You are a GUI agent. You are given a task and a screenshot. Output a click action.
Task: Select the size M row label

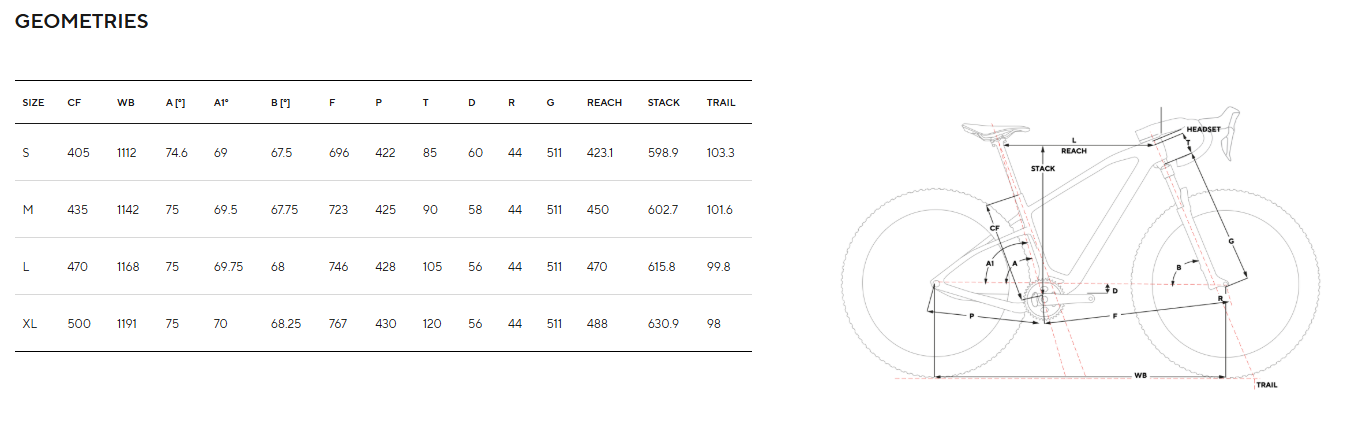28,209
